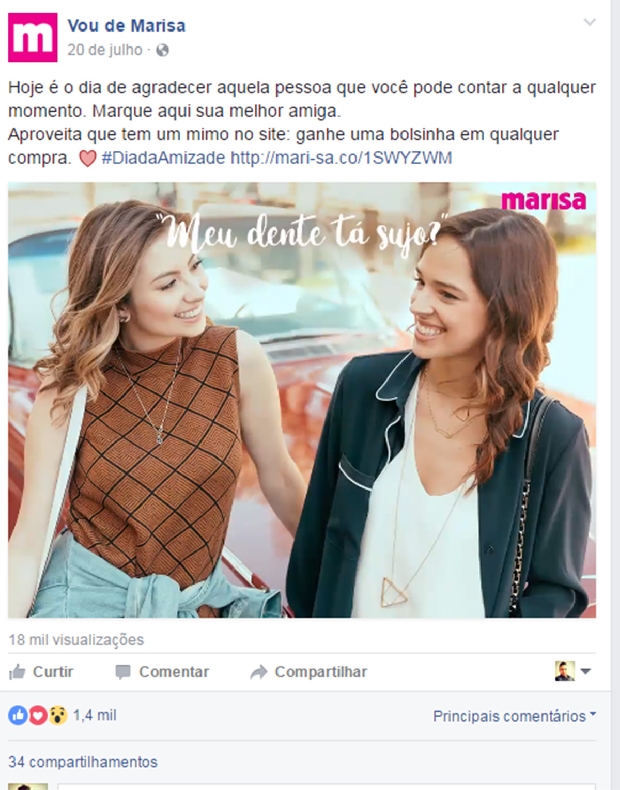Open the Vou de Marisa page logo

click(33, 38)
